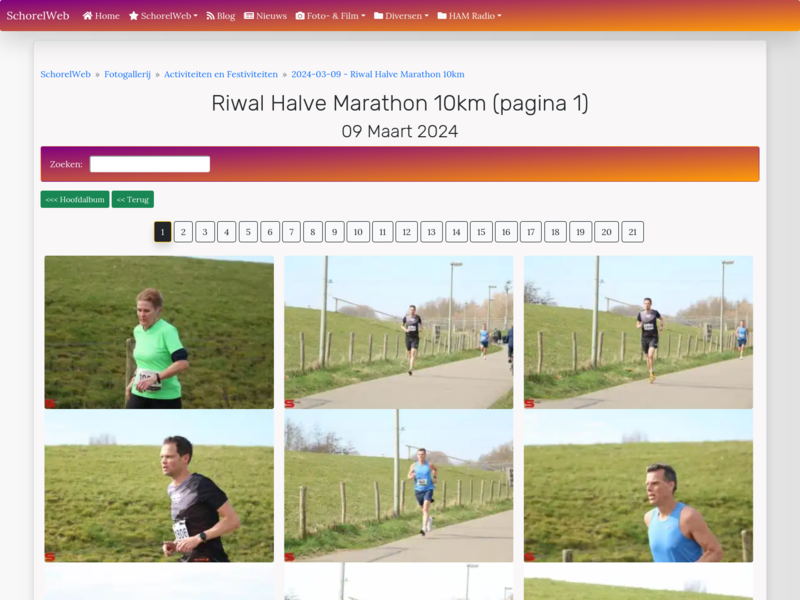Open photo of woman in green shirt

pos(159,332)
